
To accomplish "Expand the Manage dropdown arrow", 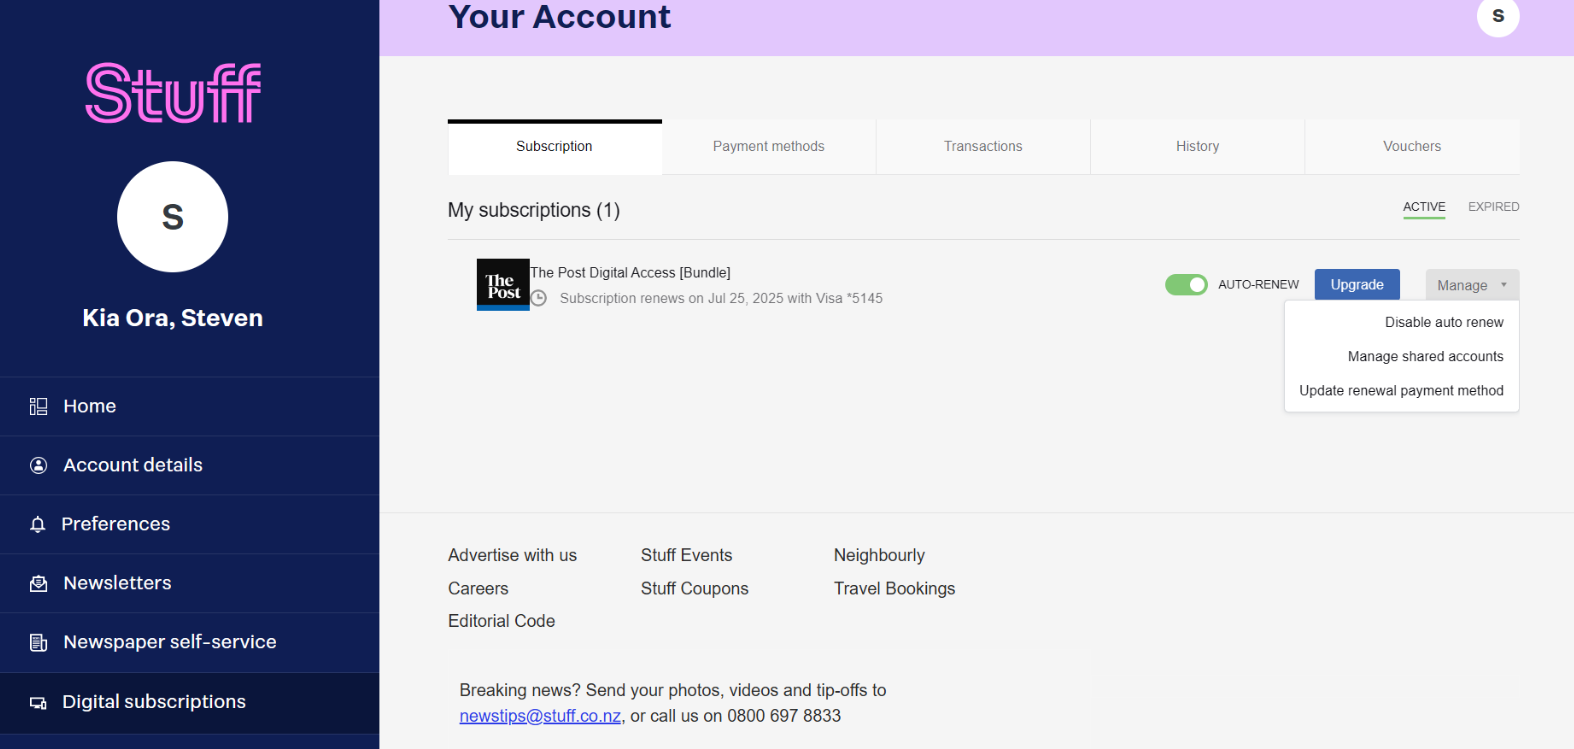I will (1503, 285).
